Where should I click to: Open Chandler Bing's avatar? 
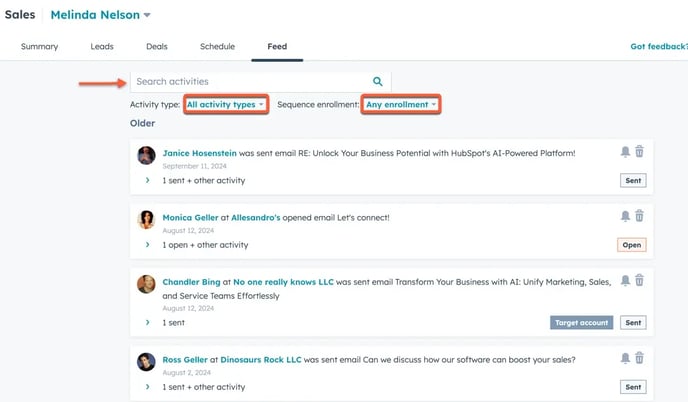pyautogui.click(x=146, y=284)
